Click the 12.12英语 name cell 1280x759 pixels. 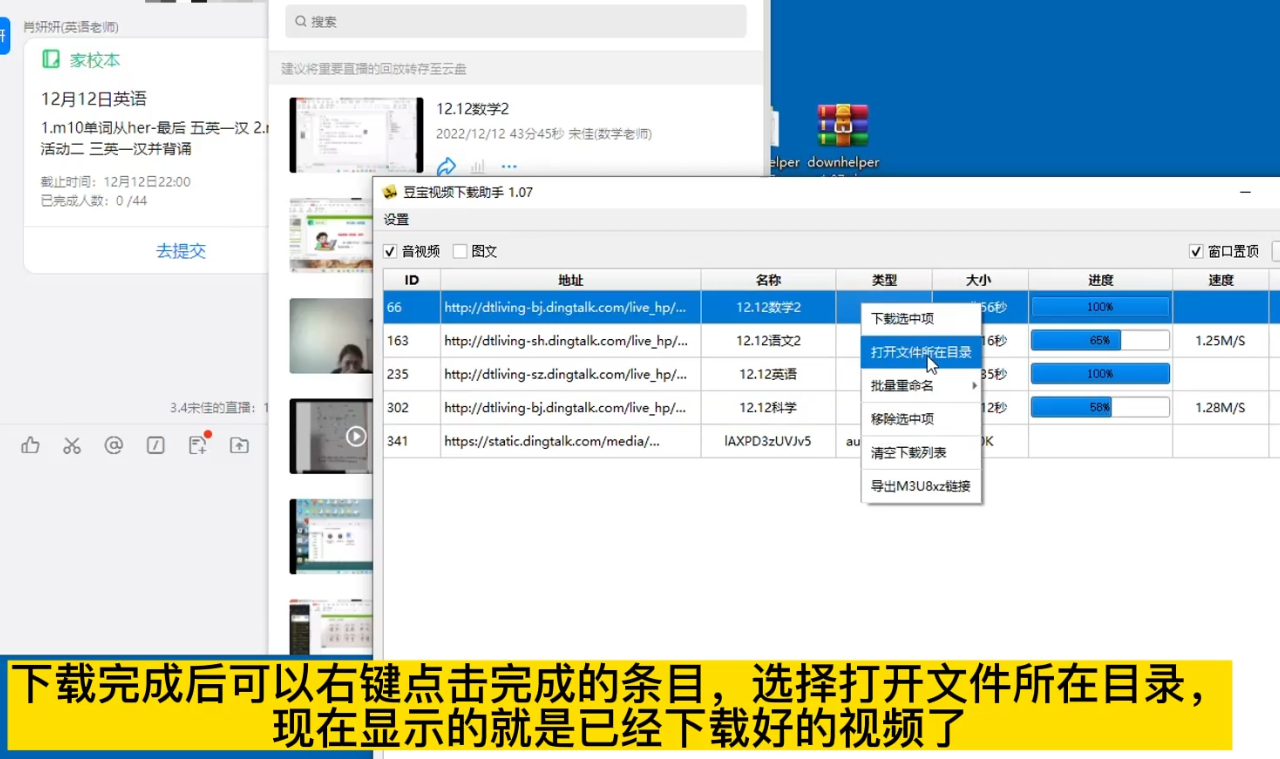(769, 374)
